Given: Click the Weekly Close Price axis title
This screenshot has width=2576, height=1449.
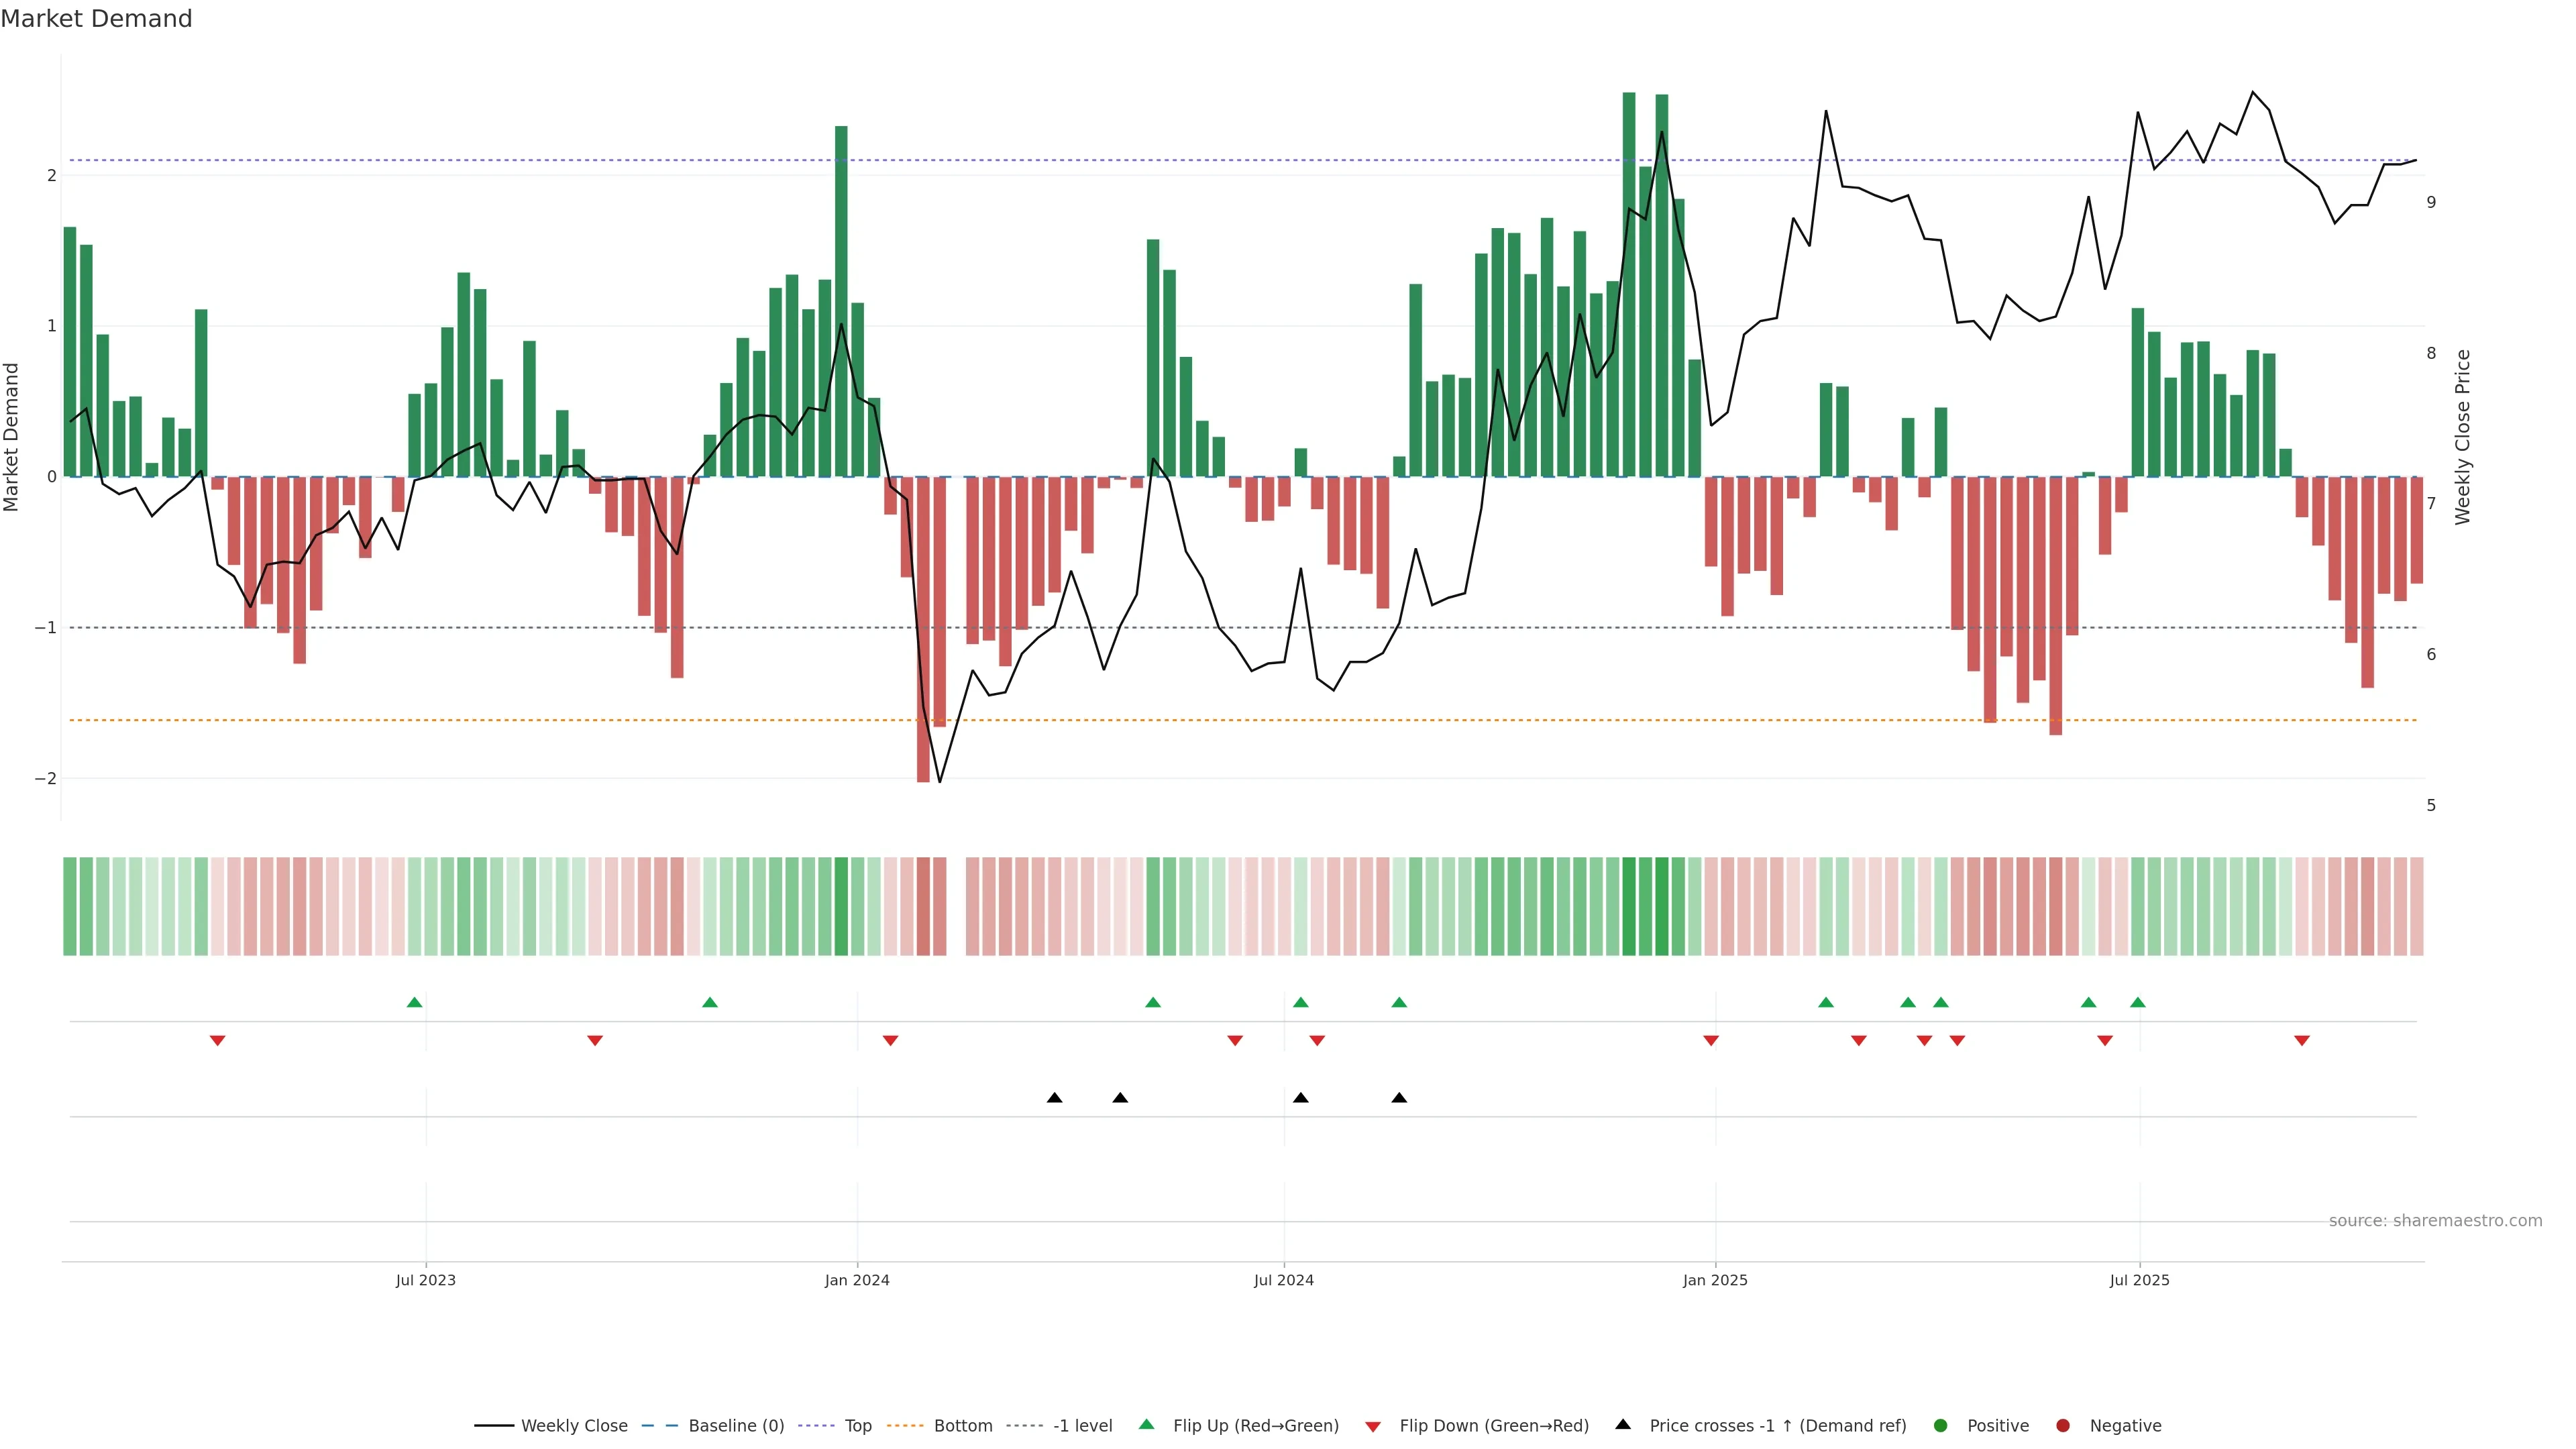Looking at the screenshot, I should point(2462,437).
